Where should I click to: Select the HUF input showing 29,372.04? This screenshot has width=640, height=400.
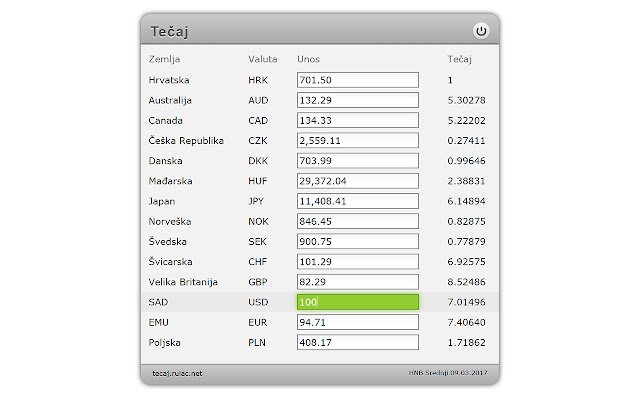(358, 181)
